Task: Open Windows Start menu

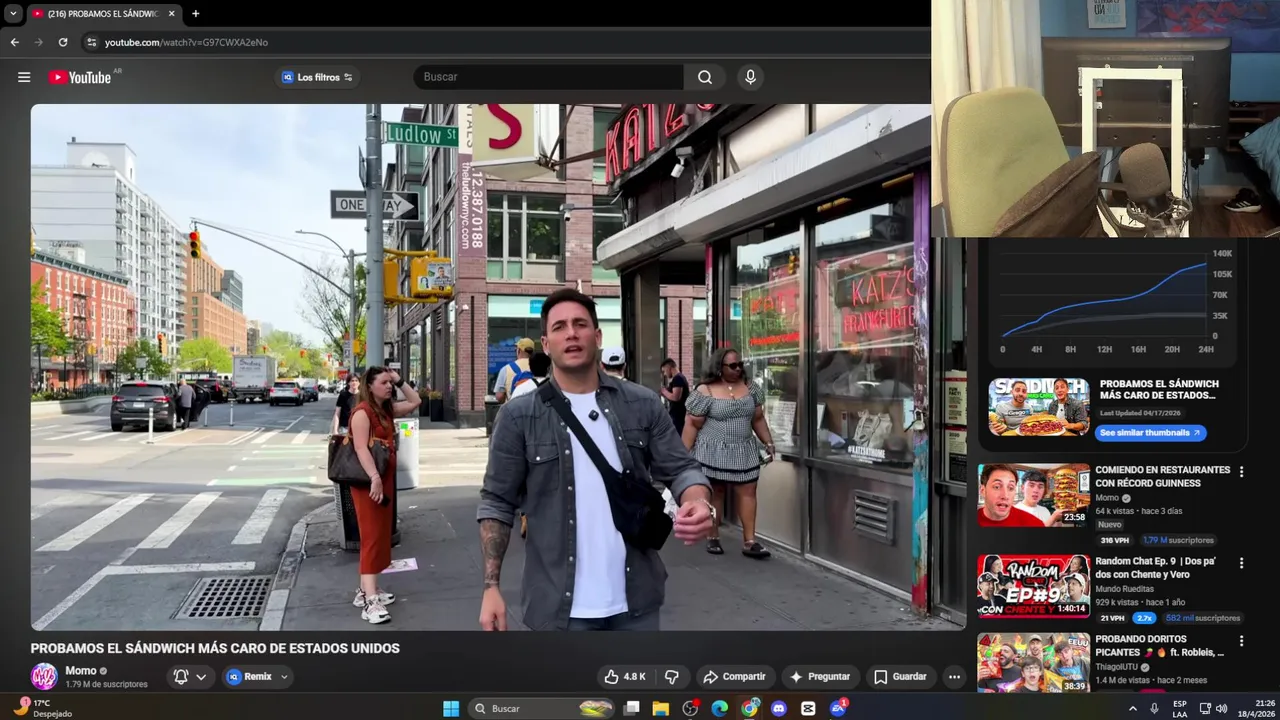Action: tap(451, 708)
